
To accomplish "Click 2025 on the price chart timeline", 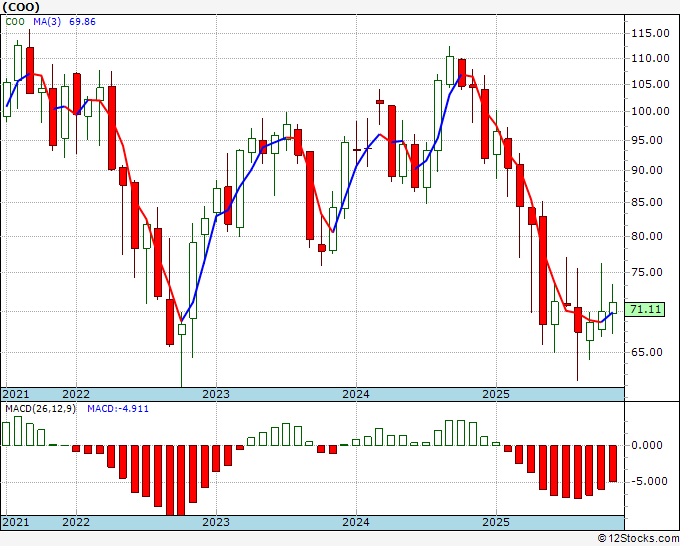I will click(x=496, y=394).
